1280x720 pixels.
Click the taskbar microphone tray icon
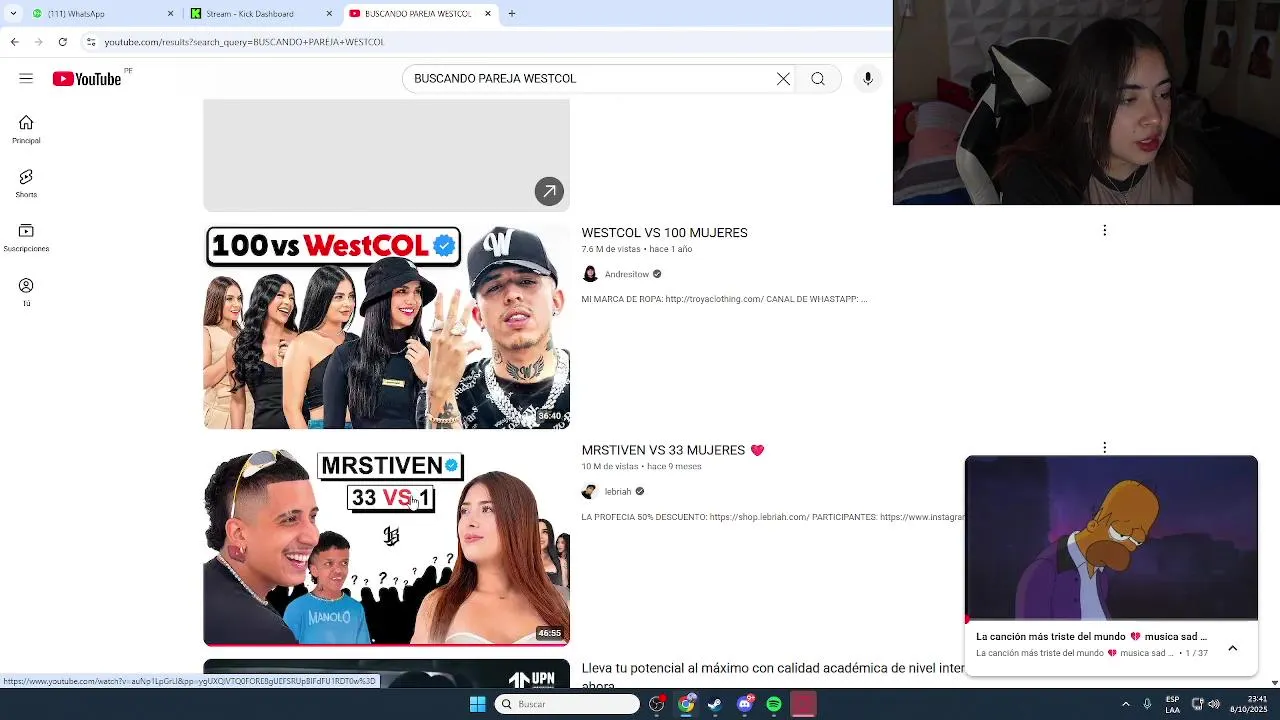pyautogui.click(x=1147, y=704)
